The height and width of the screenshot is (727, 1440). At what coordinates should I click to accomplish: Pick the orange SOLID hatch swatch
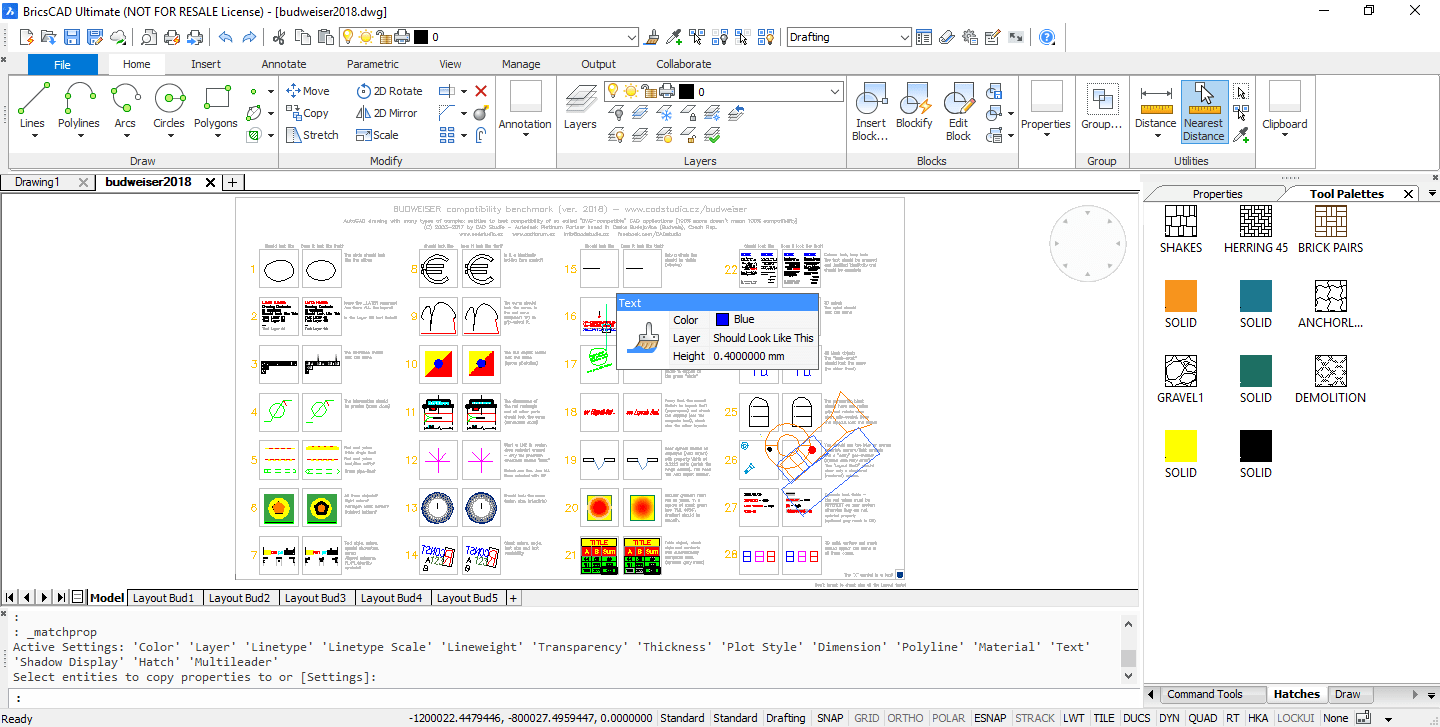1181,296
